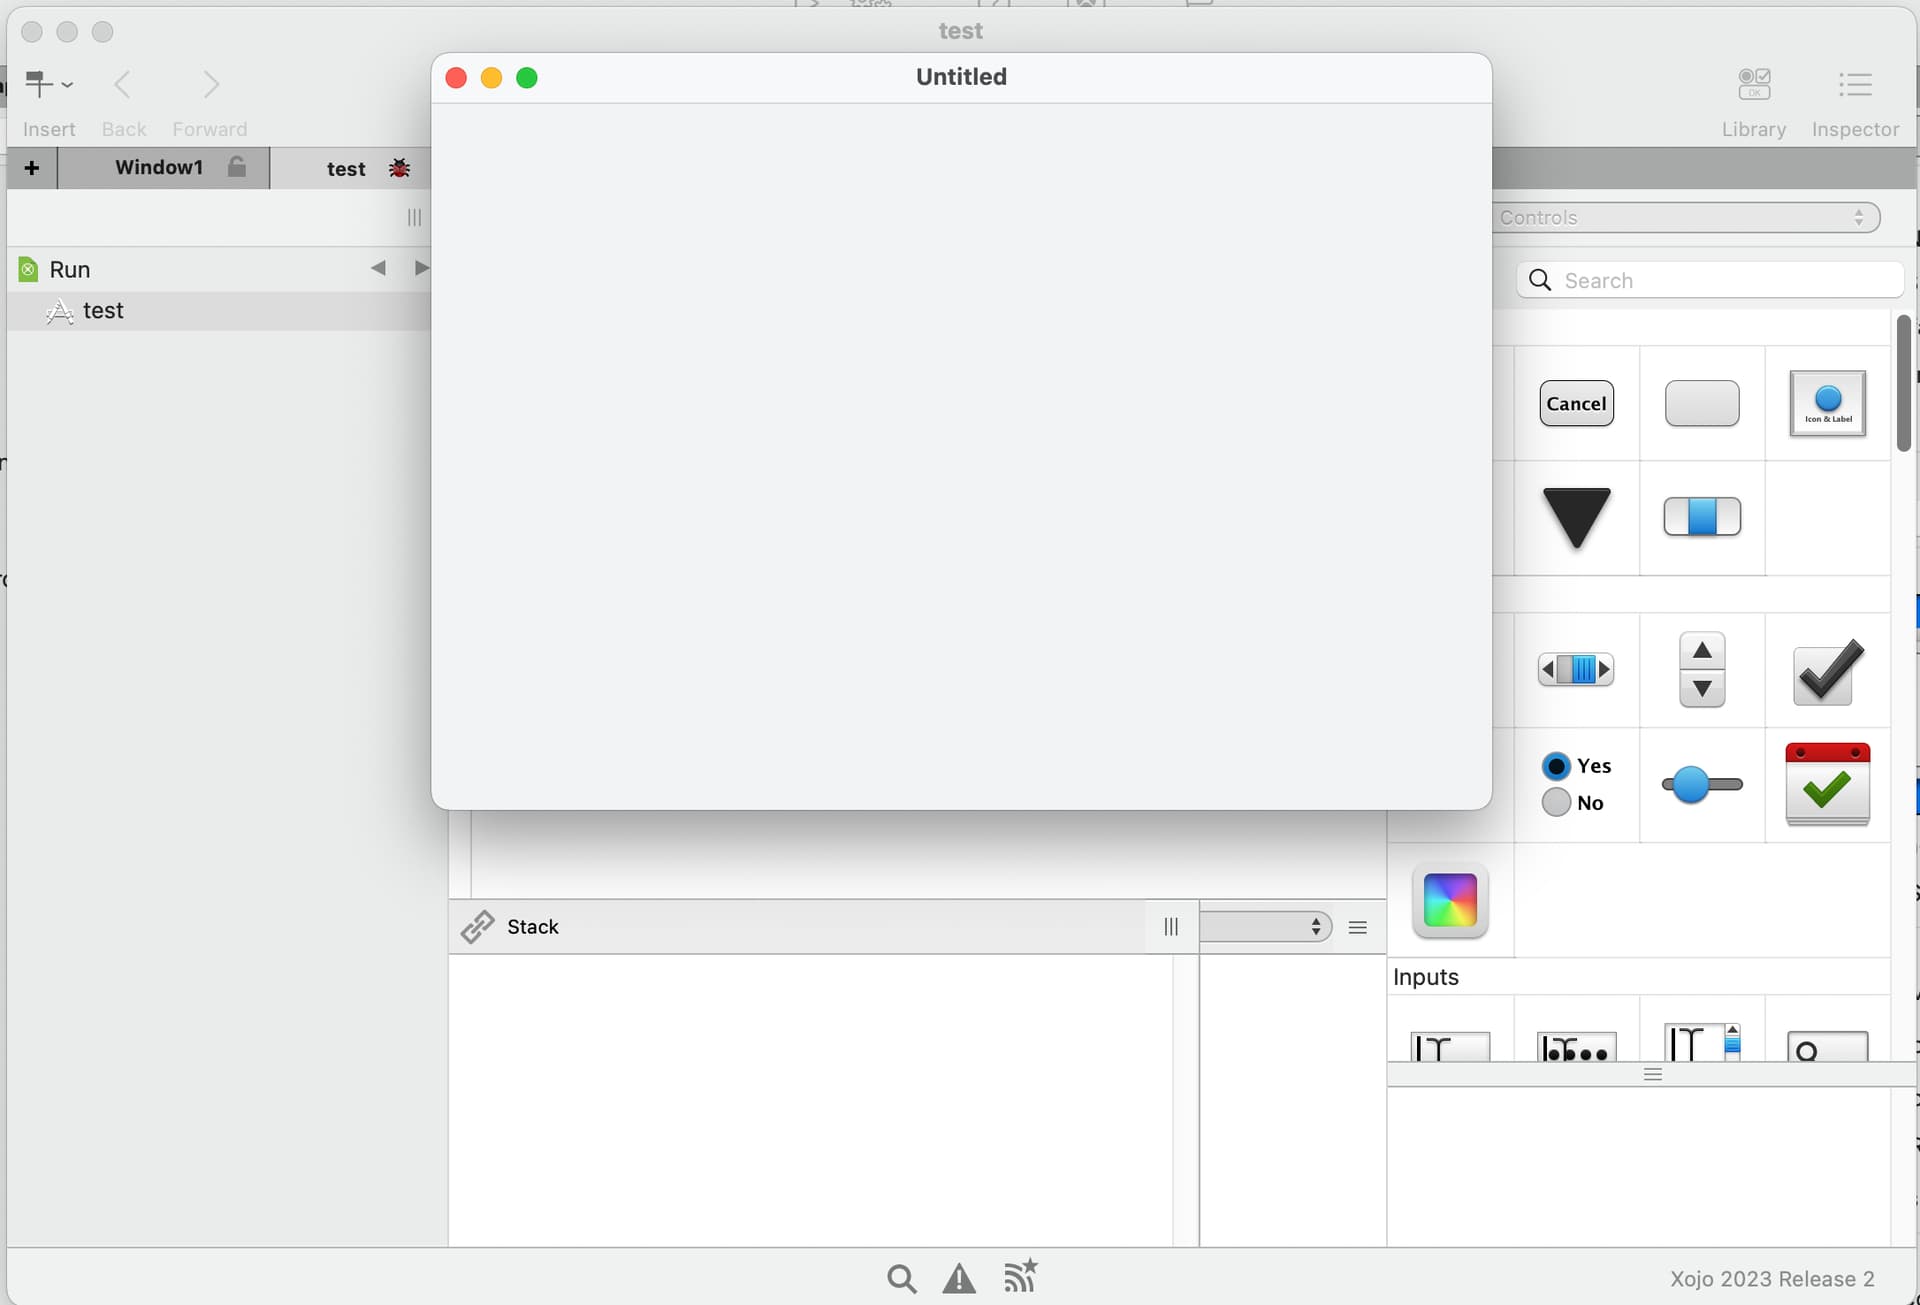The image size is (1920, 1305).
Task: Minimize the Untitled window with yellow button
Action: 491,78
